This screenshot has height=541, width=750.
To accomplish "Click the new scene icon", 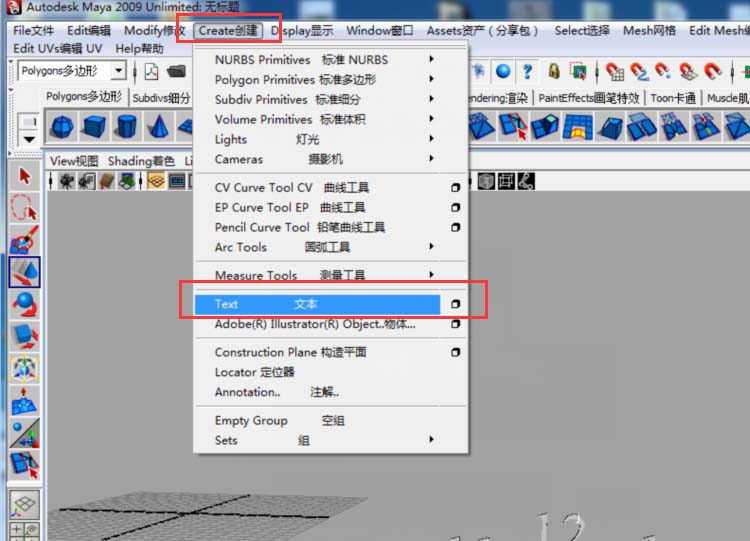I will point(152,72).
